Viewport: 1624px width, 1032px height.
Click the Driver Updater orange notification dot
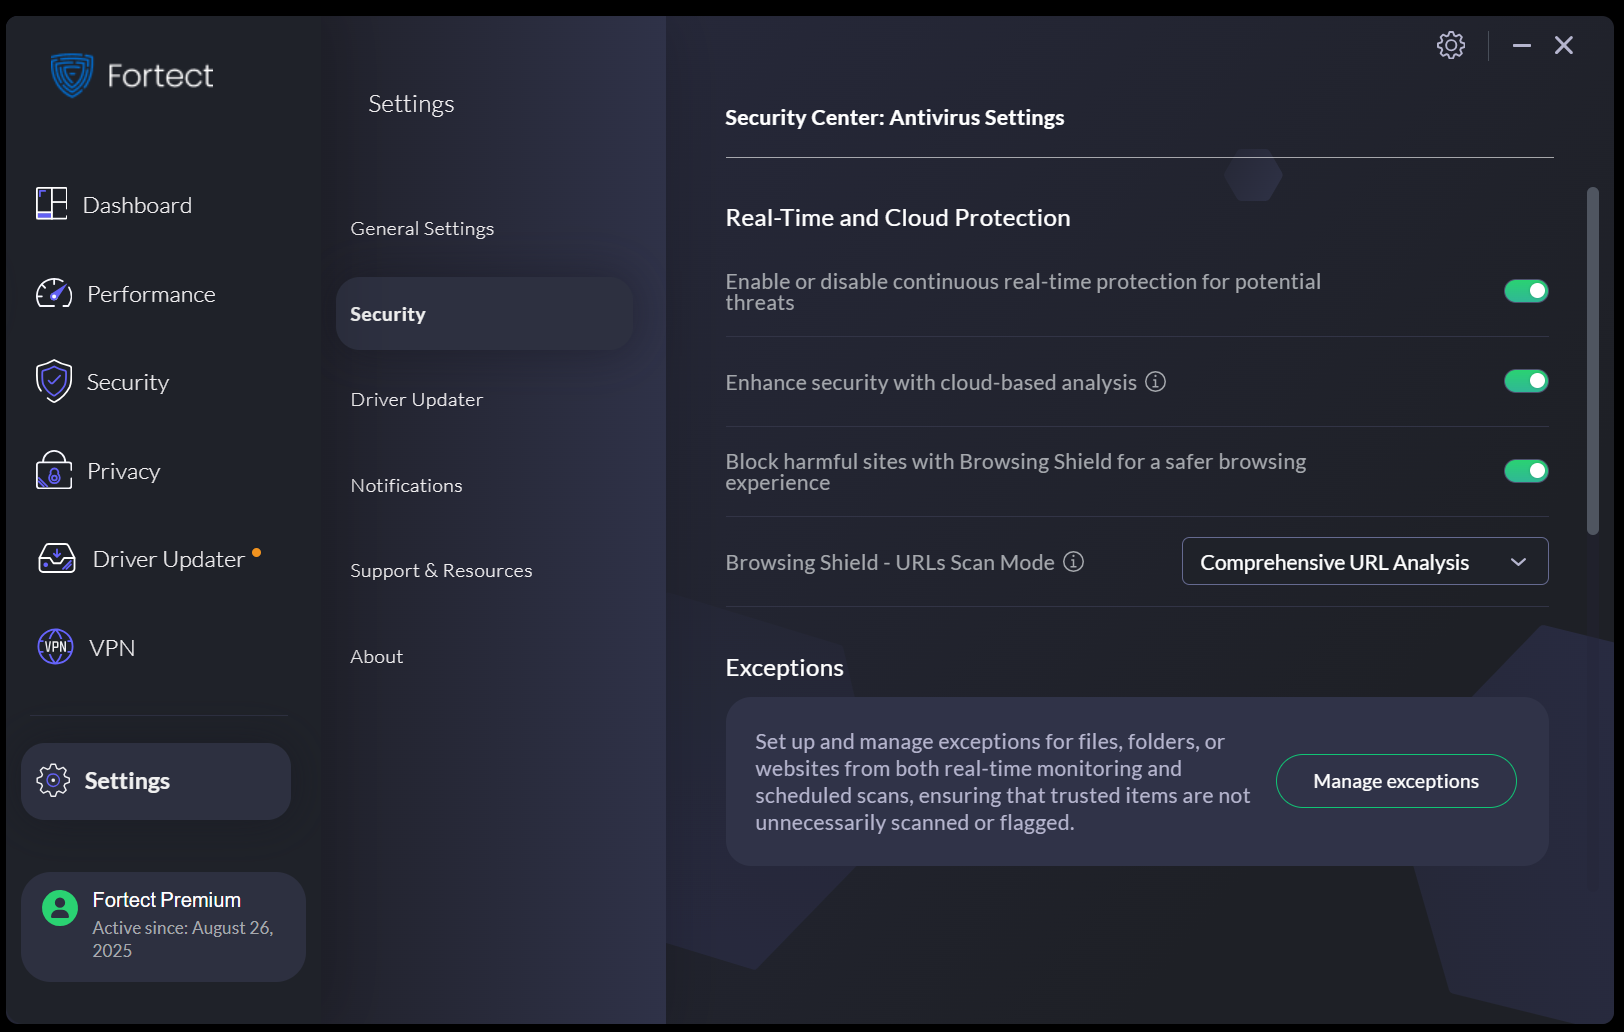257,552
